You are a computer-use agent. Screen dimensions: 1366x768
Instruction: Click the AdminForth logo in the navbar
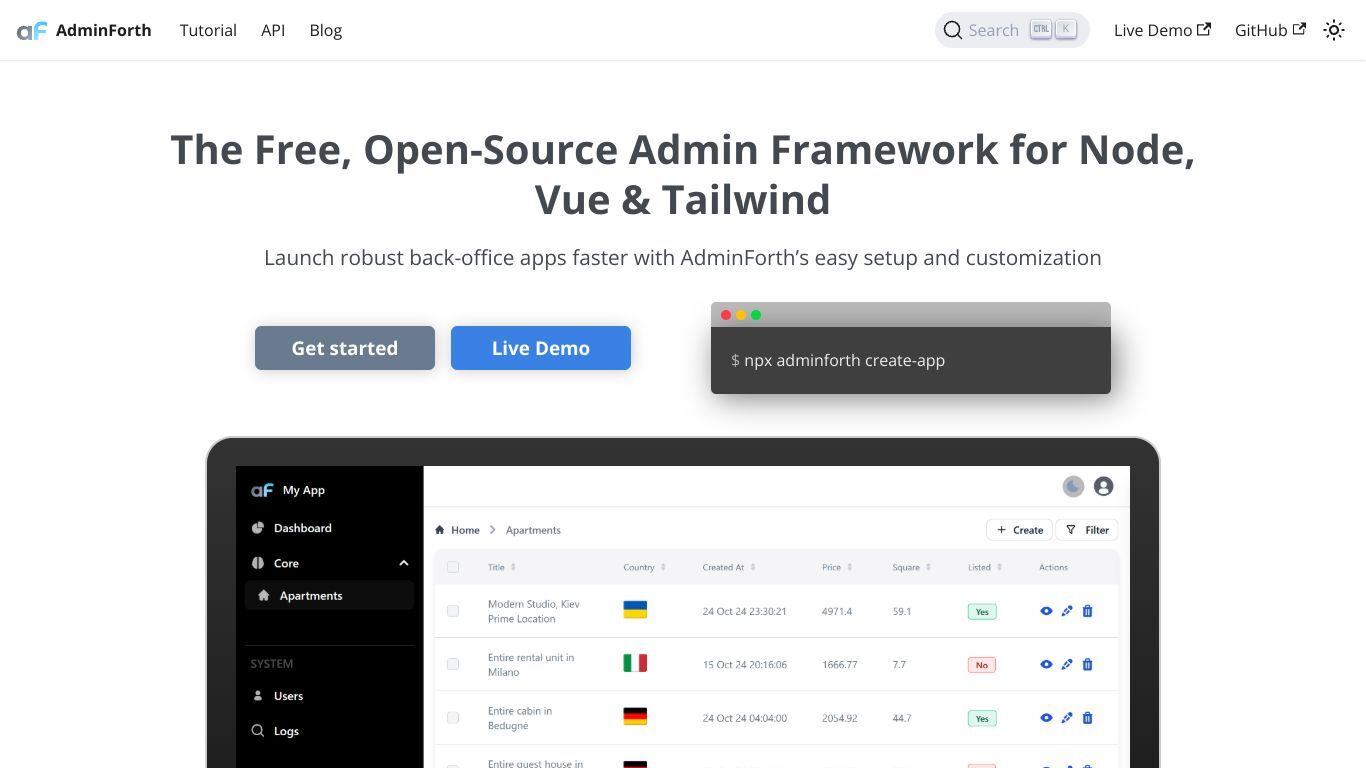coord(84,30)
